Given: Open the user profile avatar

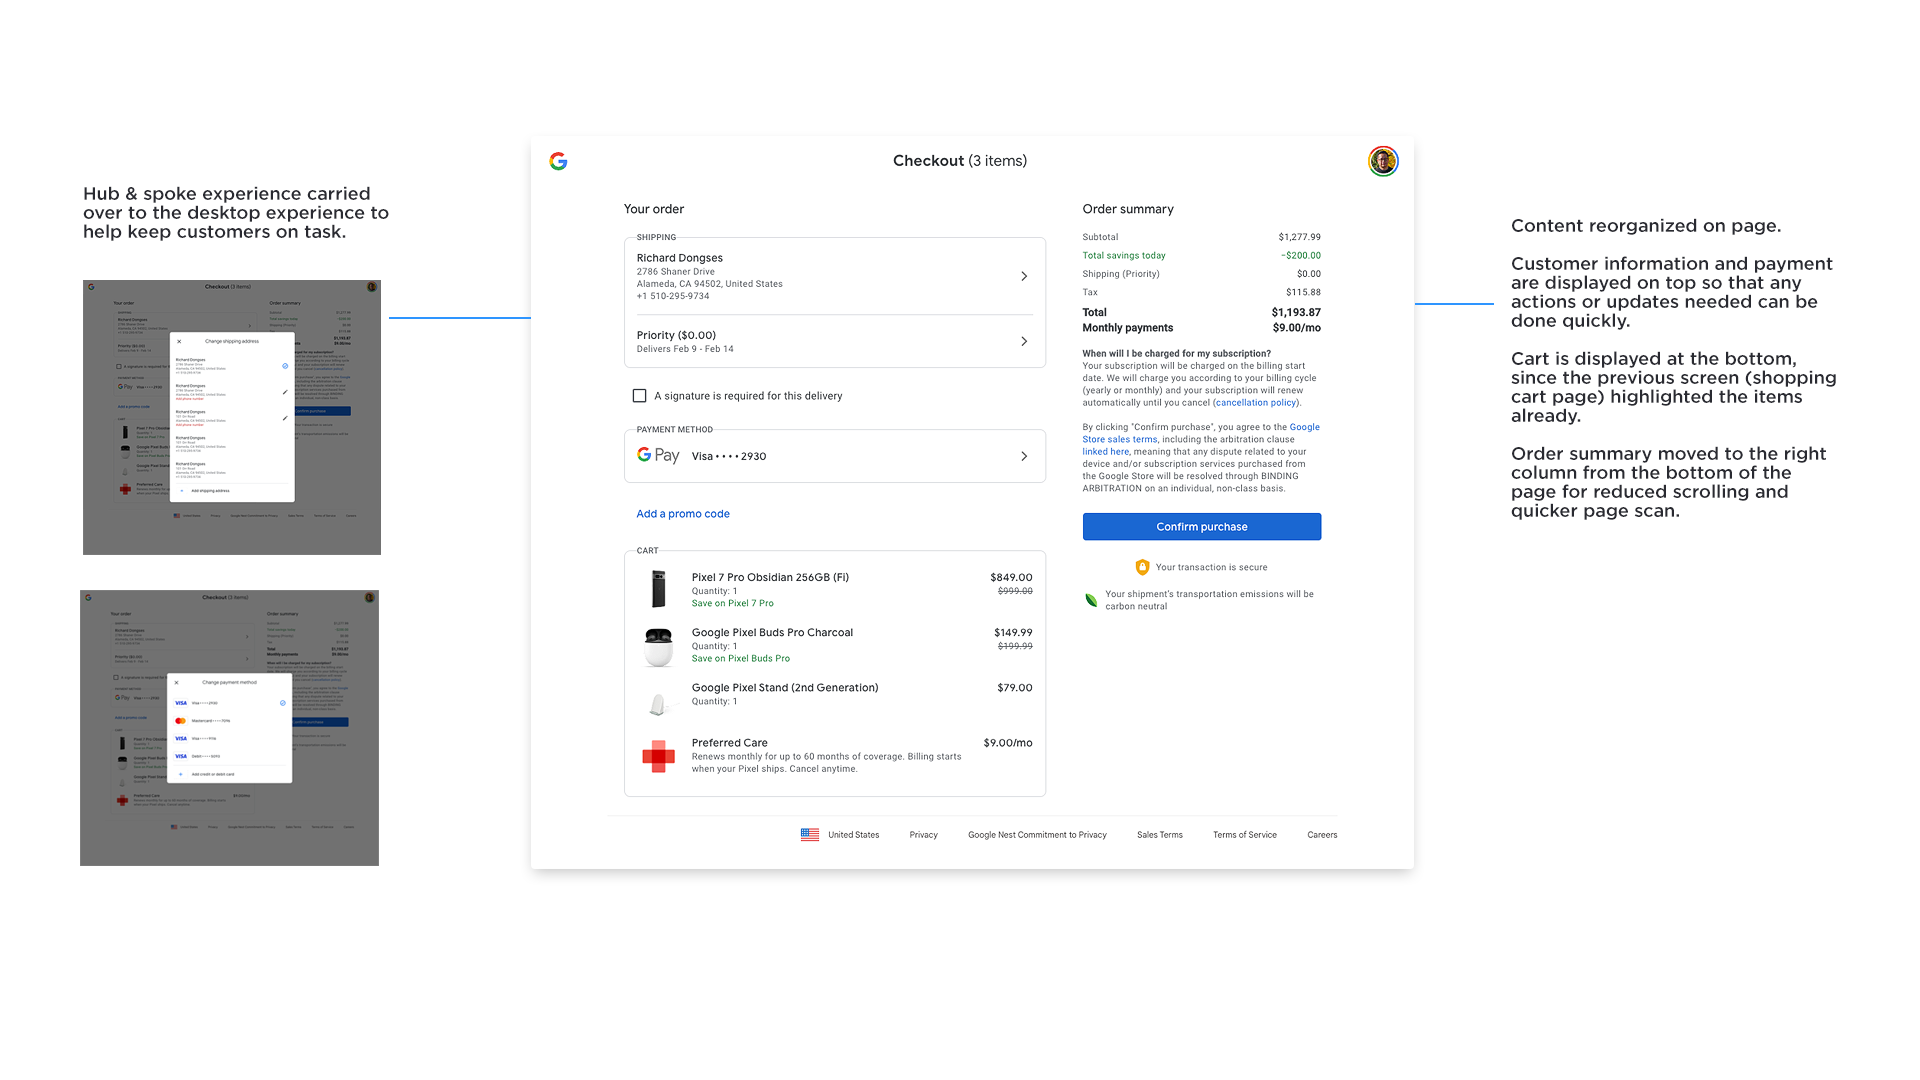Looking at the screenshot, I should point(1383,161).
